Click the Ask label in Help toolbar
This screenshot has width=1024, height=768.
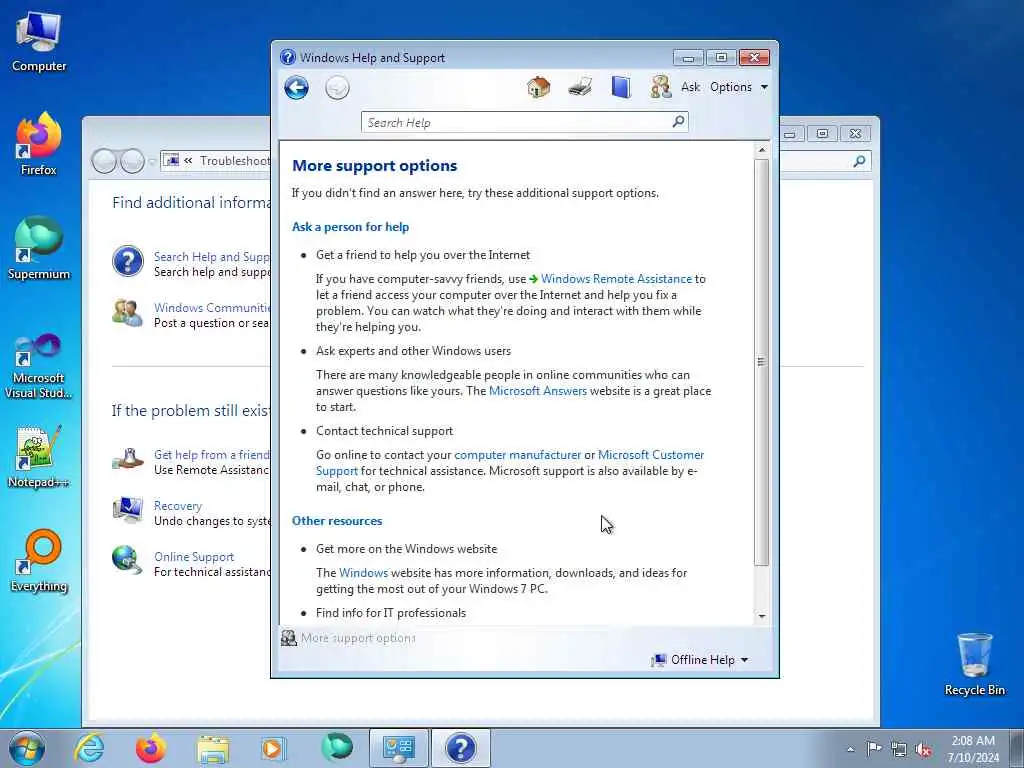[690, 87]
